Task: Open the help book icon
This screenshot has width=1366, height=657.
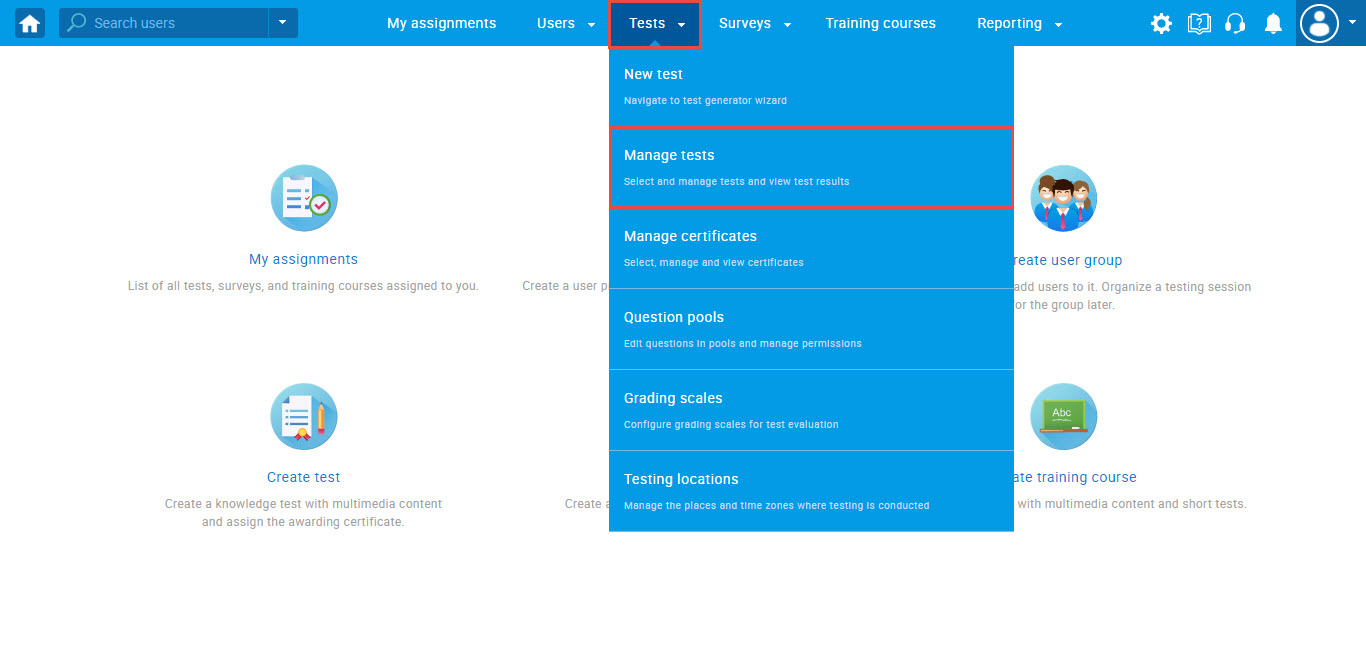Action: (x=1199, y=24)
